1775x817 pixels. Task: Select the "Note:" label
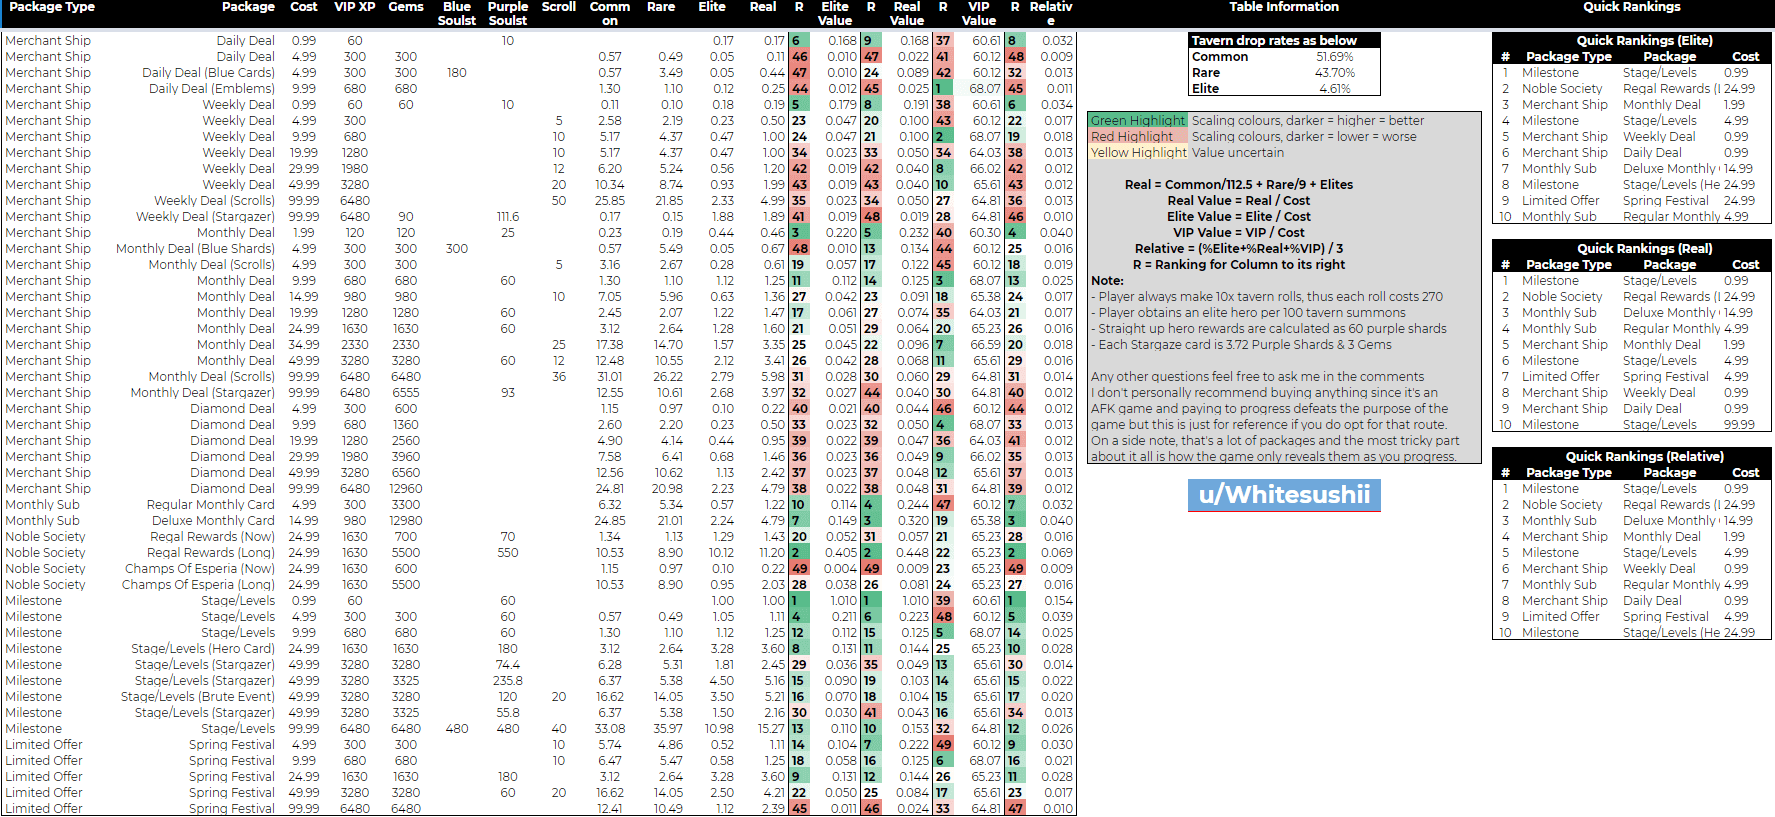point(1107,281)
